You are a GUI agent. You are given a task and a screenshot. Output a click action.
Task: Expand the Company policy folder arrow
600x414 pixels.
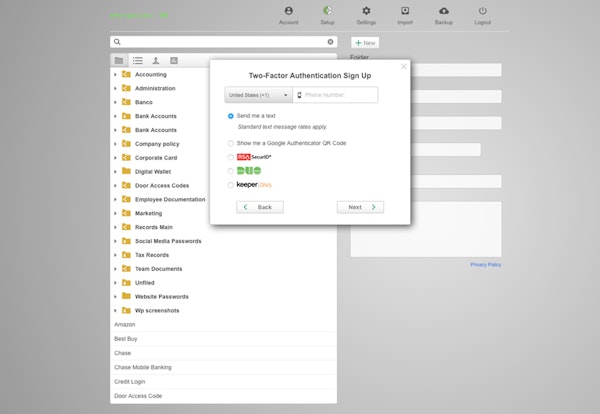tap(115, 144)
